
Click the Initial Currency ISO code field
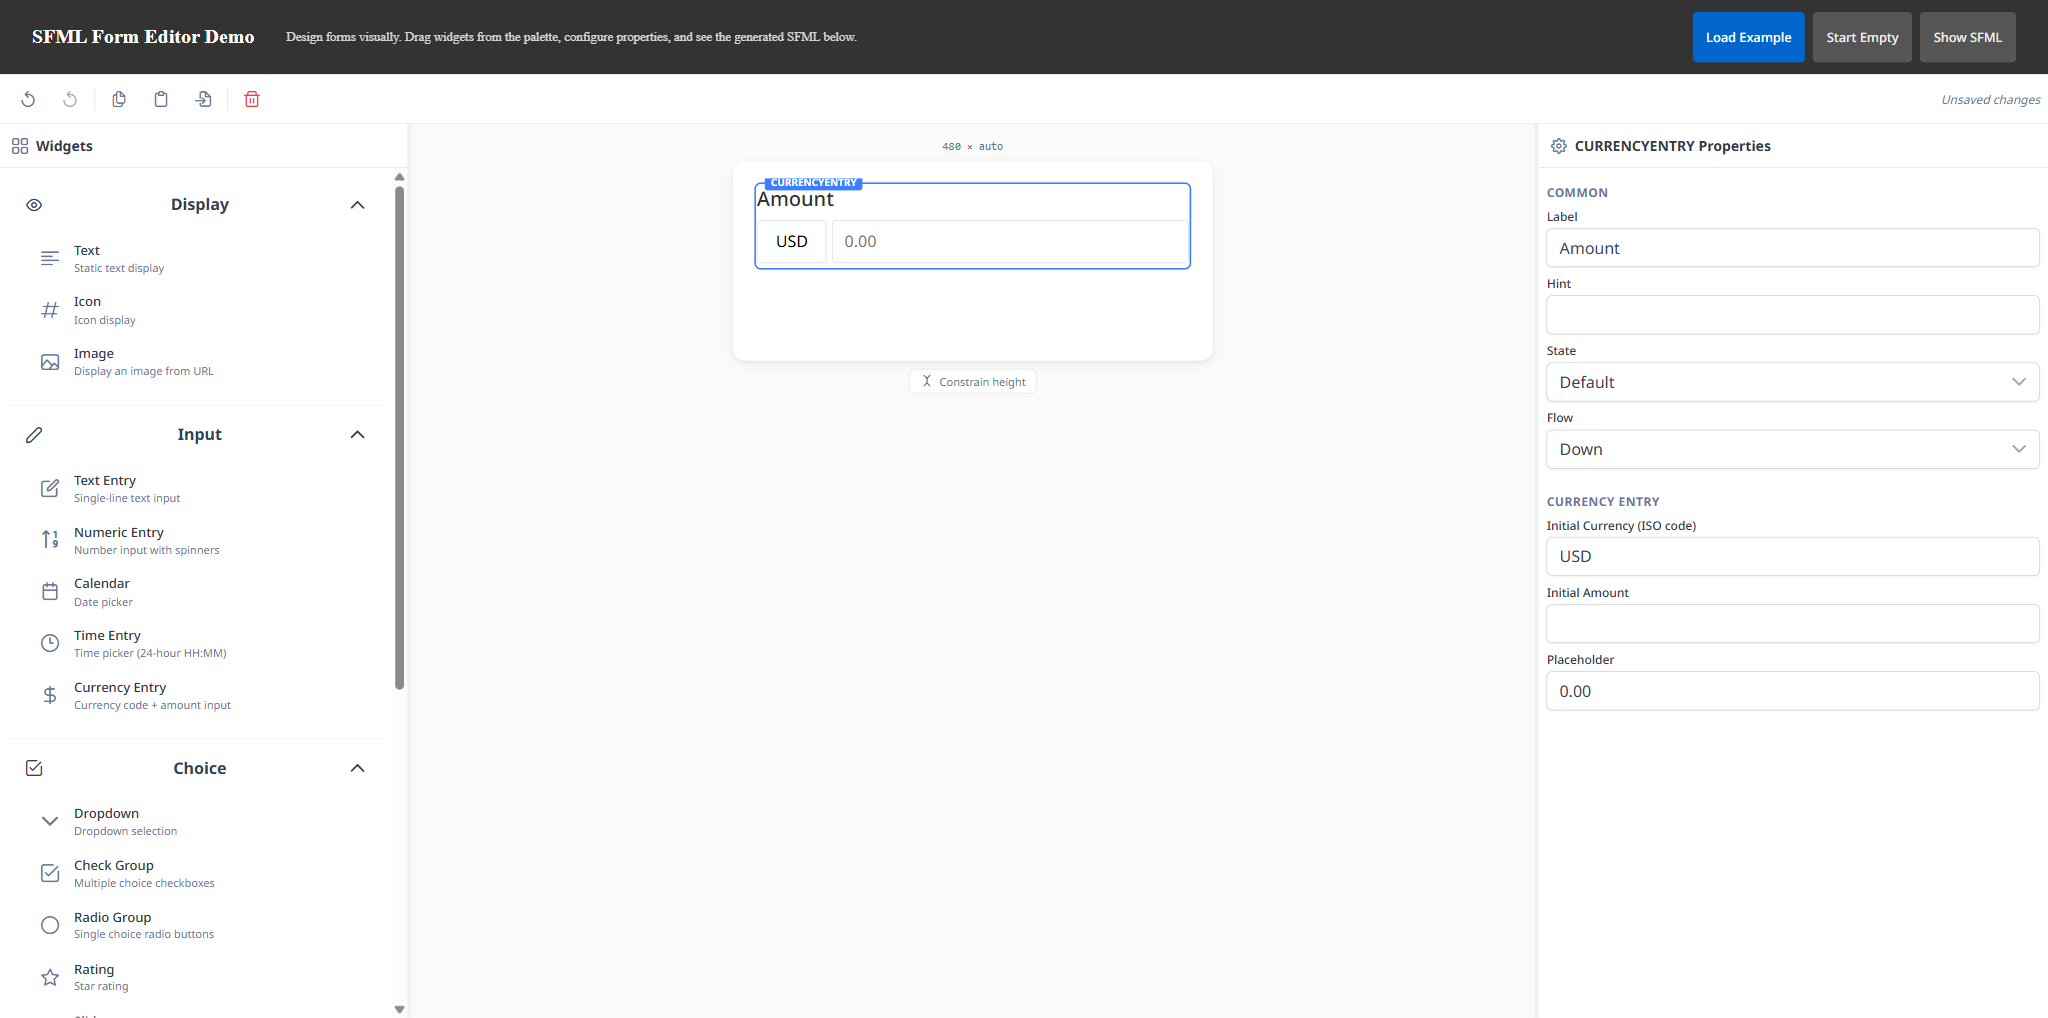[1792, 556]
